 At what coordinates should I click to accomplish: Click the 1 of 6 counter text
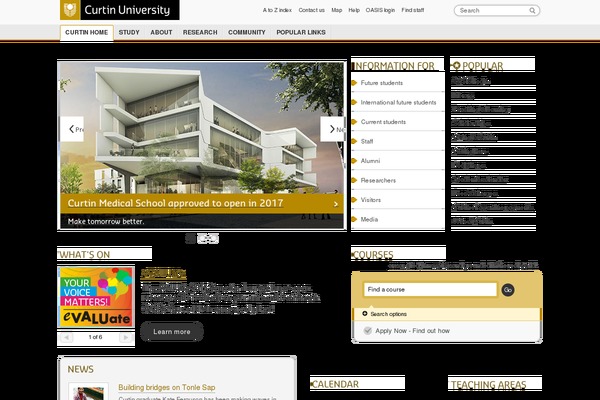click(x=95, y=337)
